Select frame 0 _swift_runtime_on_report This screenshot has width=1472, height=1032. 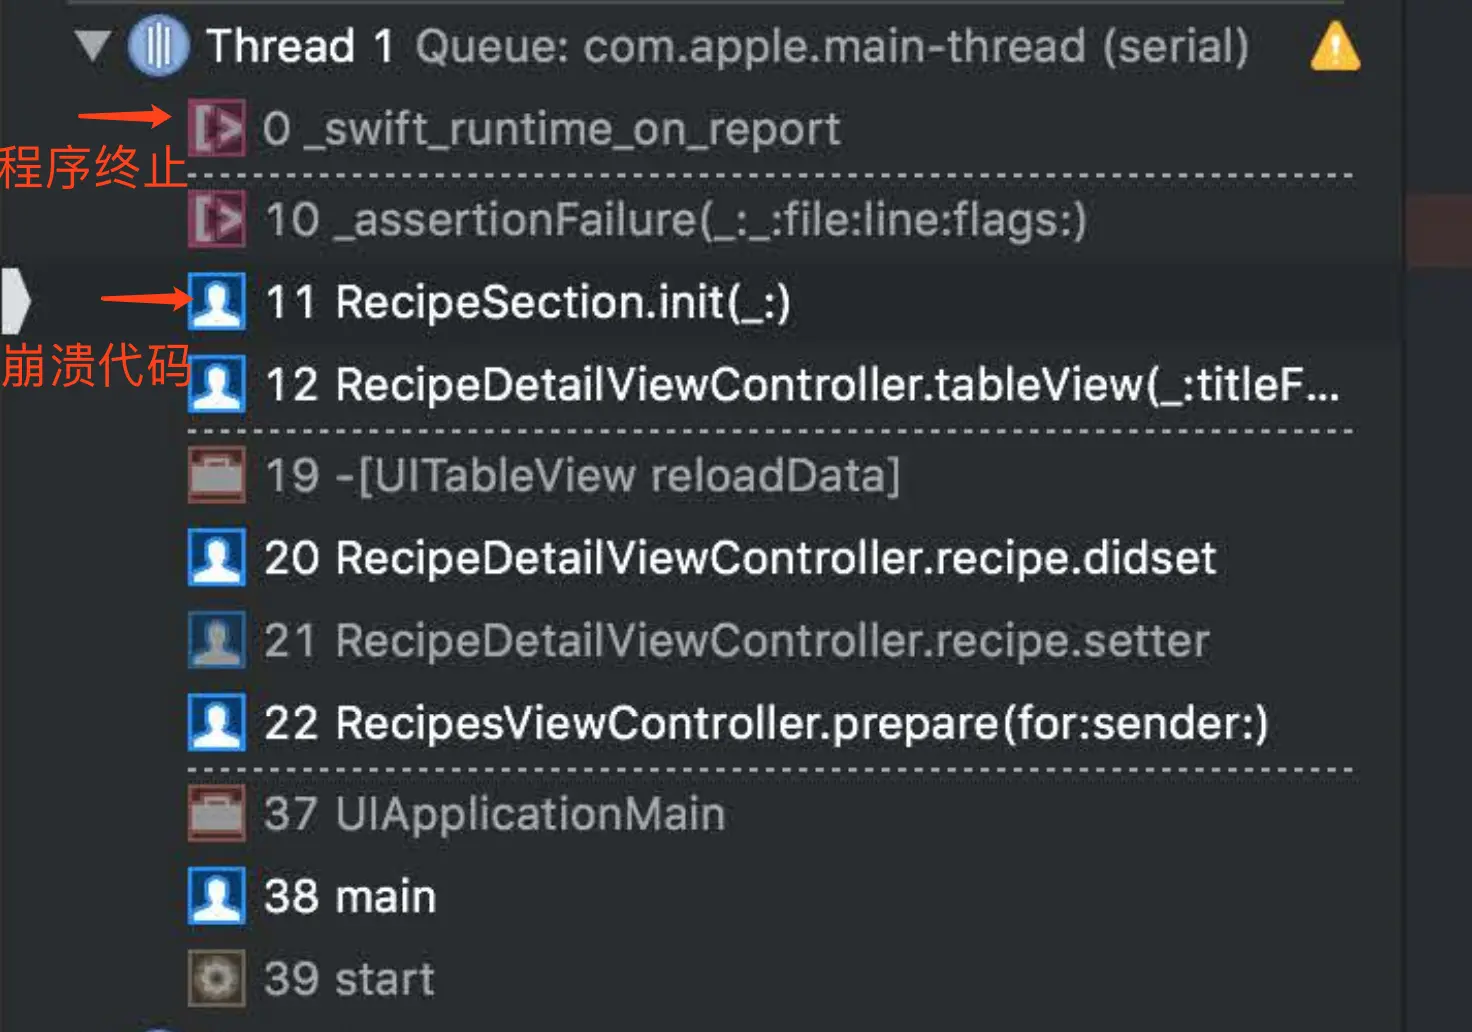click(x=551, y=130)
